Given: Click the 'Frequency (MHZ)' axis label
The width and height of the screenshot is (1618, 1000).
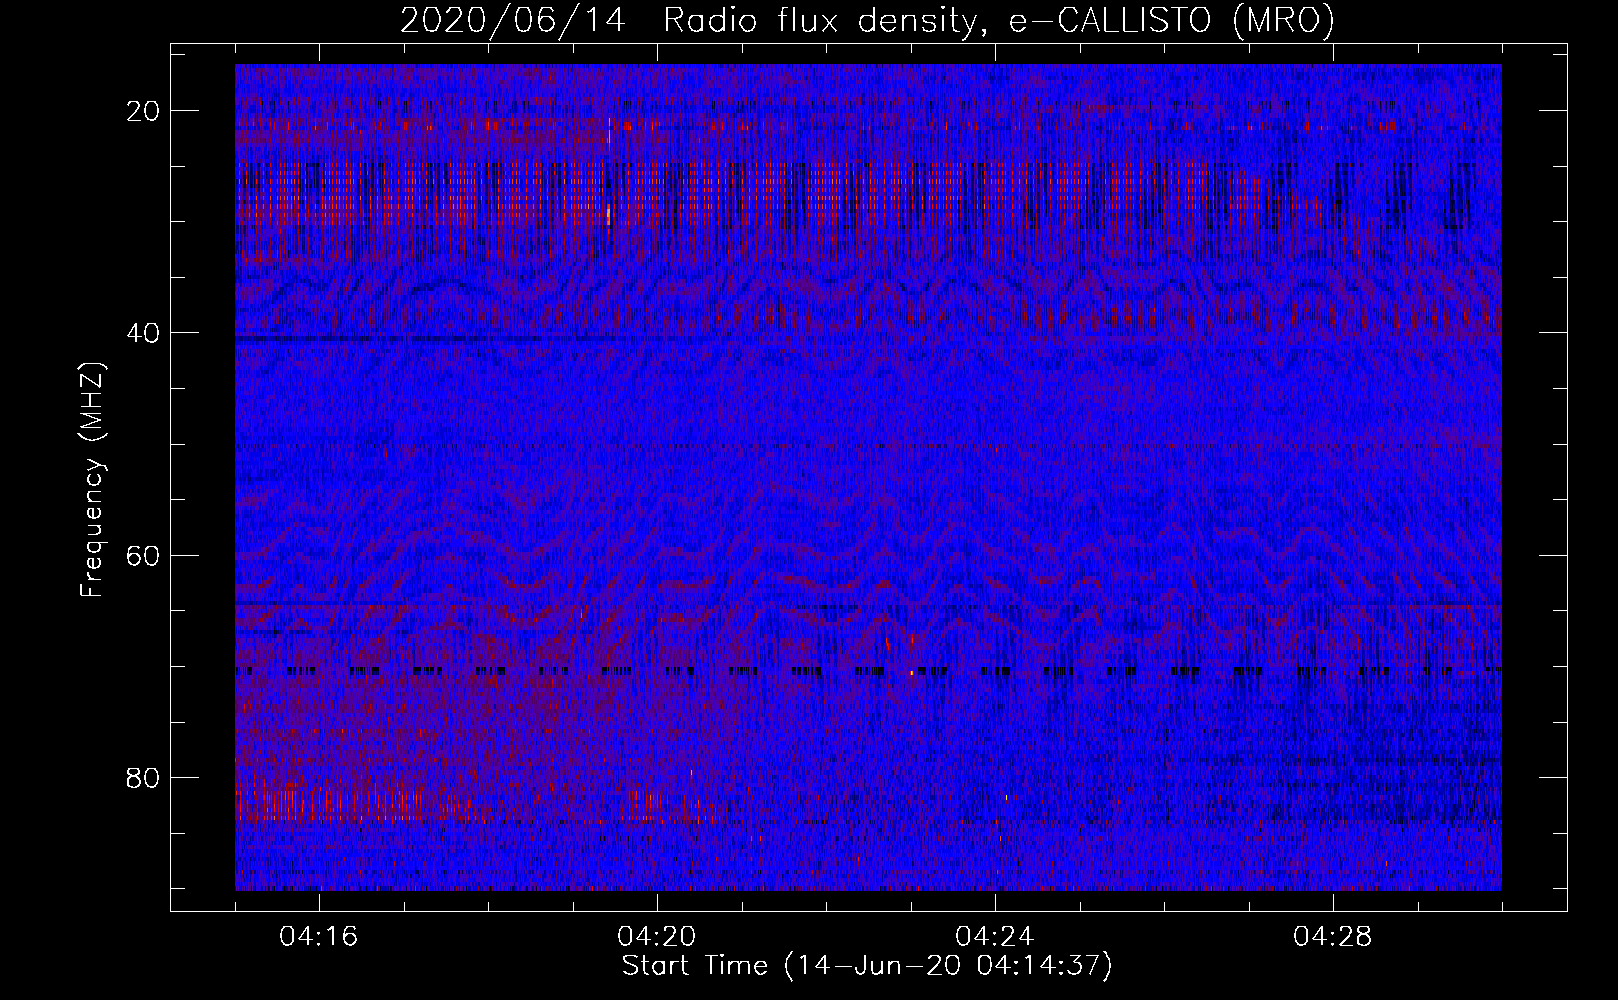Looking at the screenshot, I should [x=92, y=480].
